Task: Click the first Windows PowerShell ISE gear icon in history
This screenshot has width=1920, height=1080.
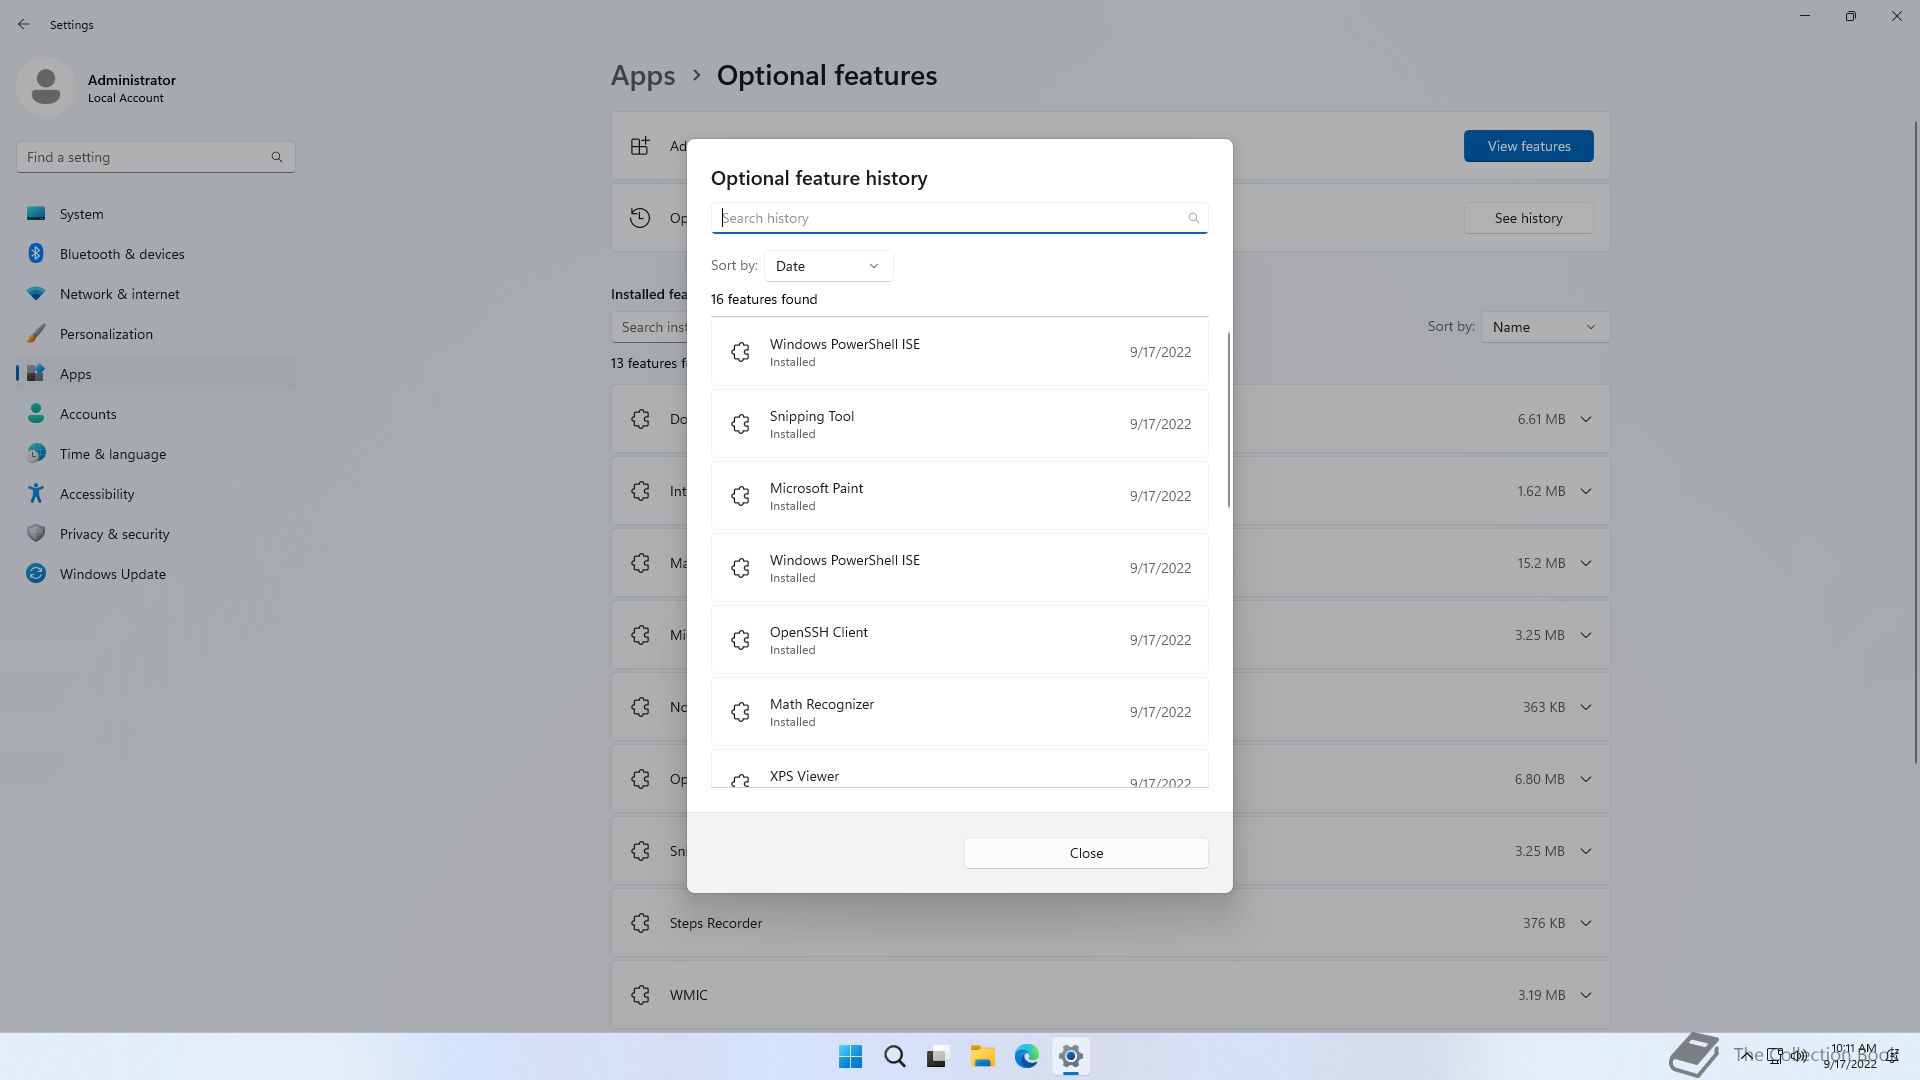Action: click(740, 352)
